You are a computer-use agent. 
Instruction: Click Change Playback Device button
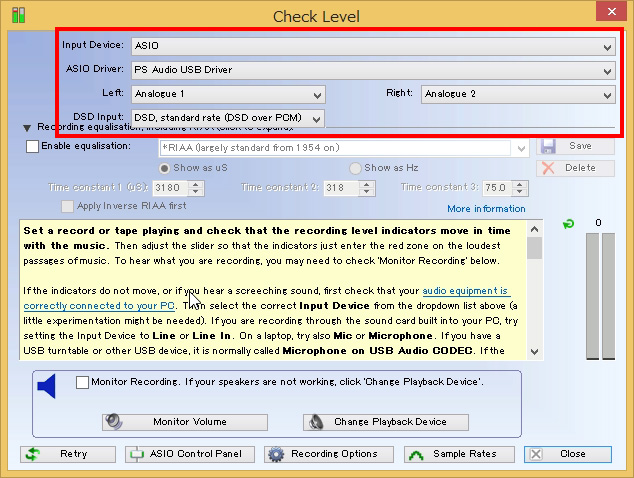point(386,422)
